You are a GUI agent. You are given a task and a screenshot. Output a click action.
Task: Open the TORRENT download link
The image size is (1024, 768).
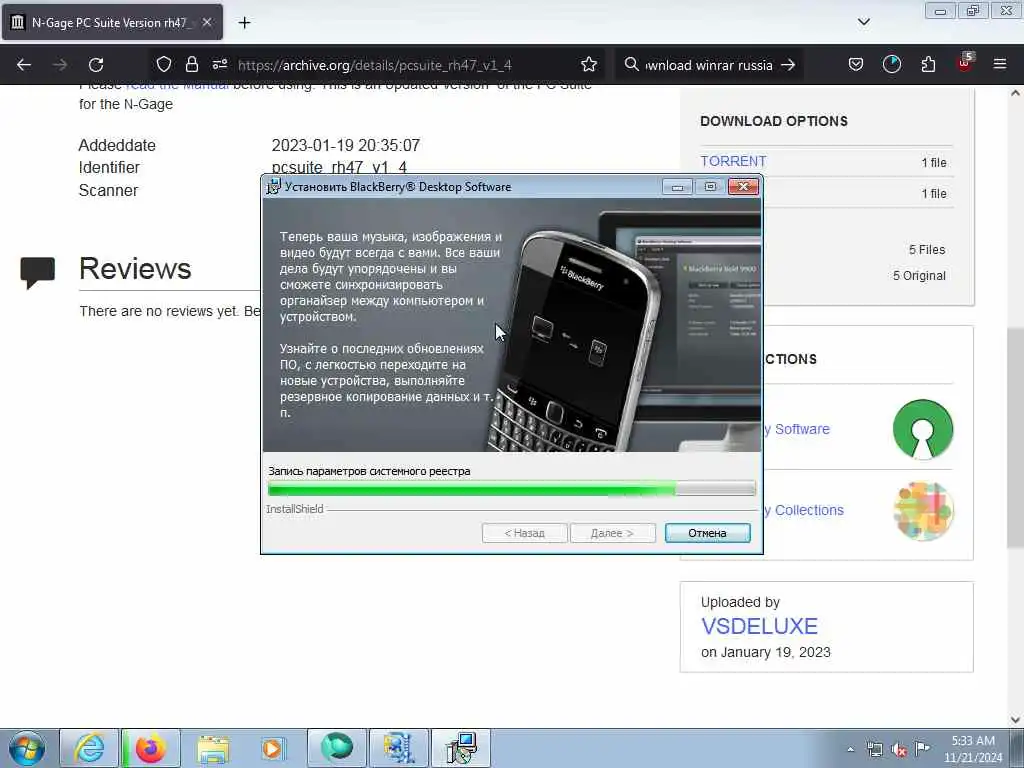click(x=733, y=161)
